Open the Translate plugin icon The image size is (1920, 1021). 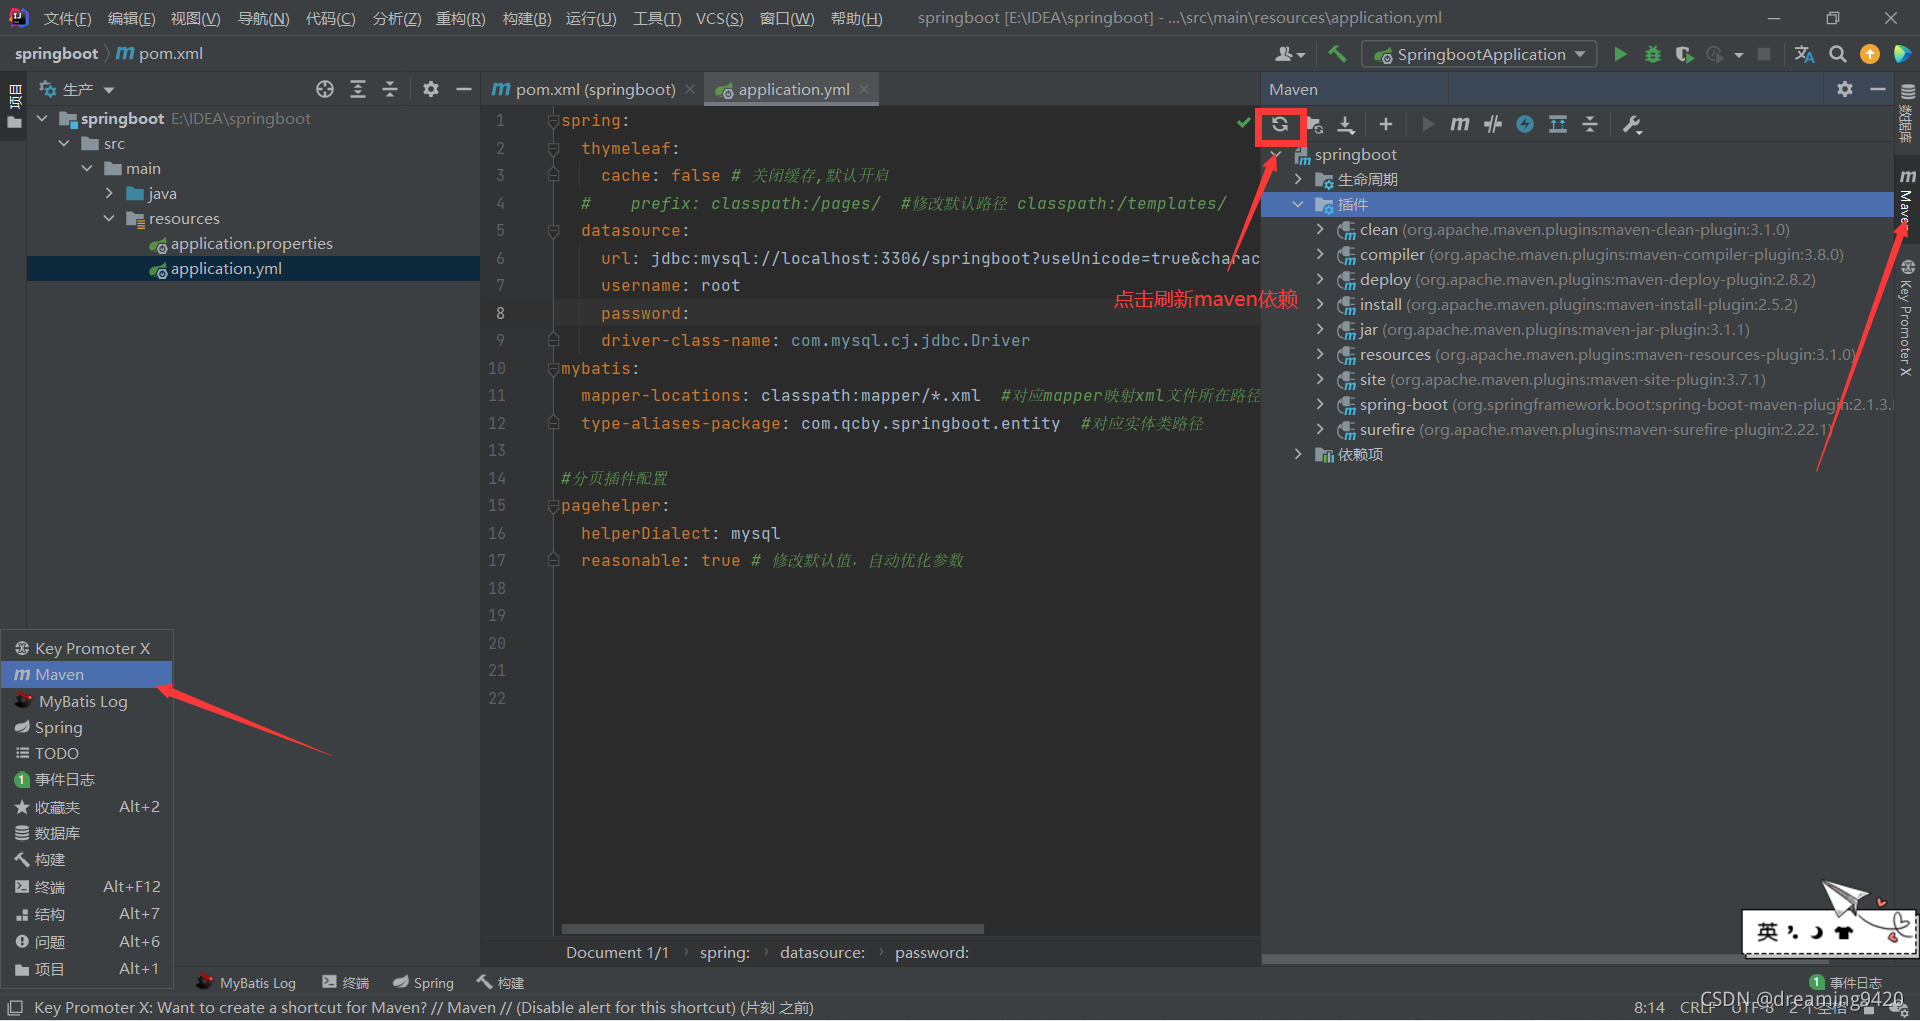coord(1804,54)
